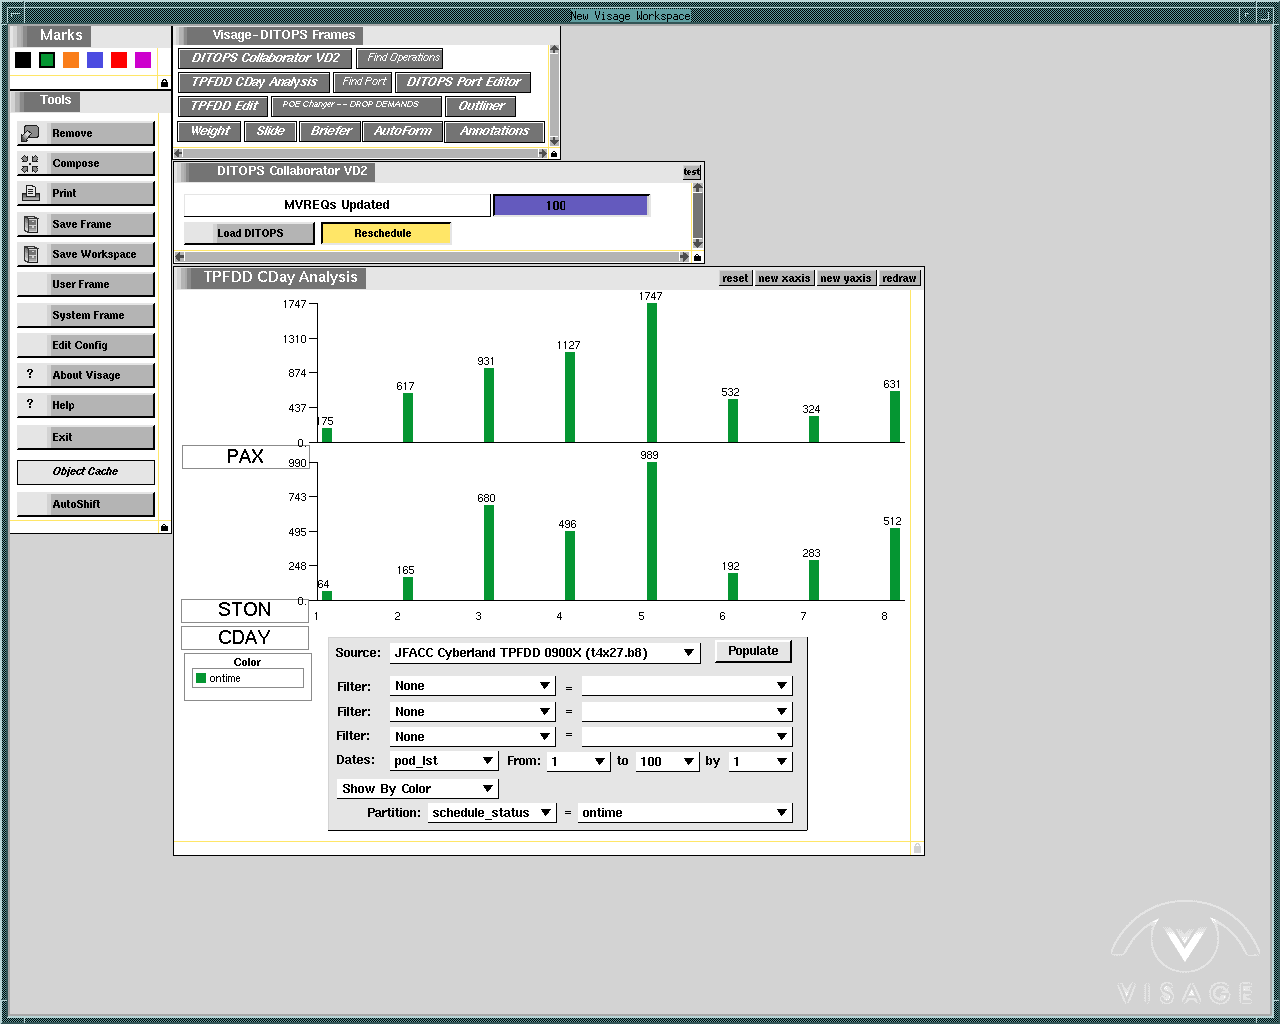The height and width of the screenshot is (1024, 1280).
Task: Click the Print tool icon
Action: (30, 193)
